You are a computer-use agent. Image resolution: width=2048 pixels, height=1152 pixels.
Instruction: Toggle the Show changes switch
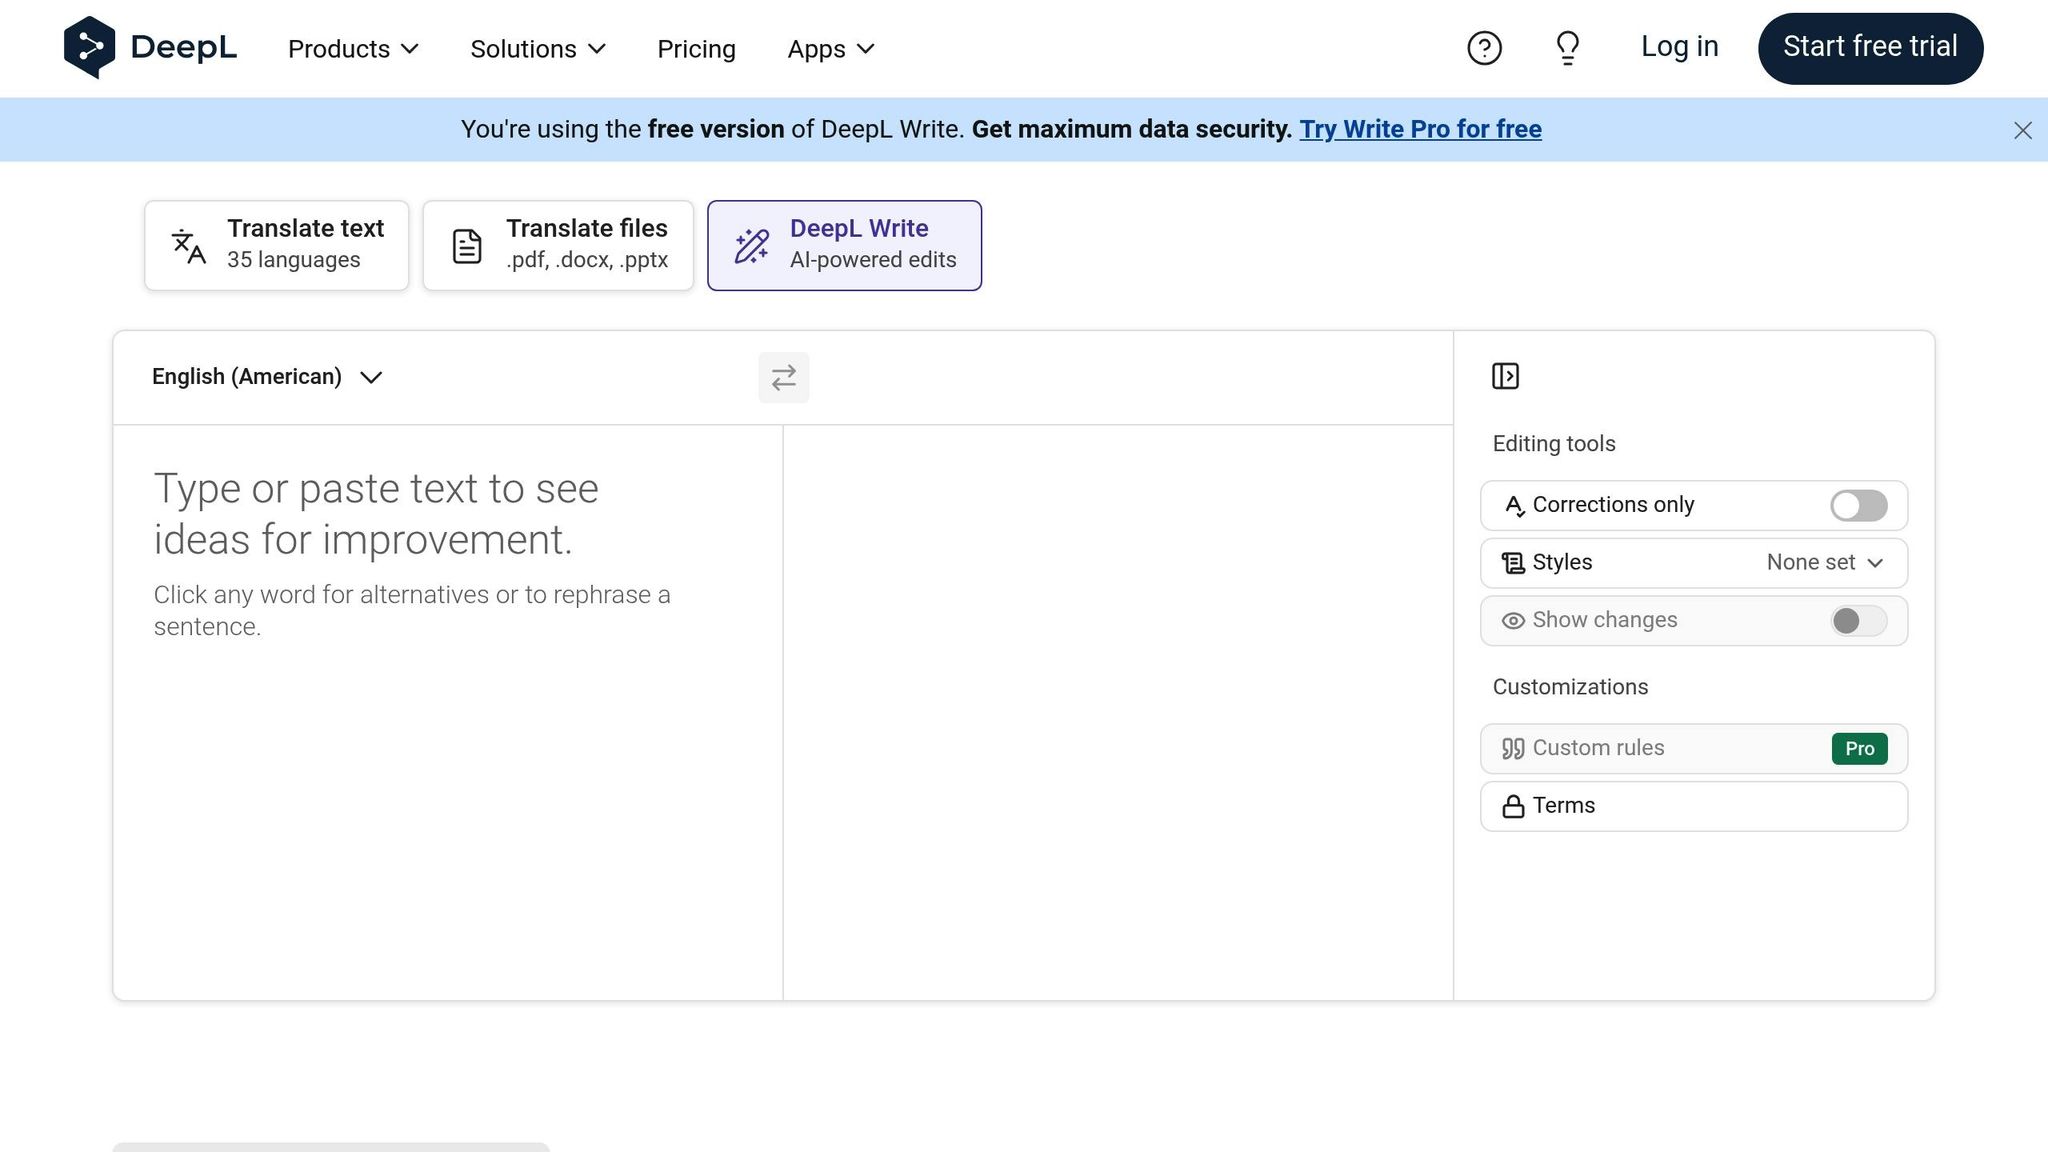pos(1858,621)
